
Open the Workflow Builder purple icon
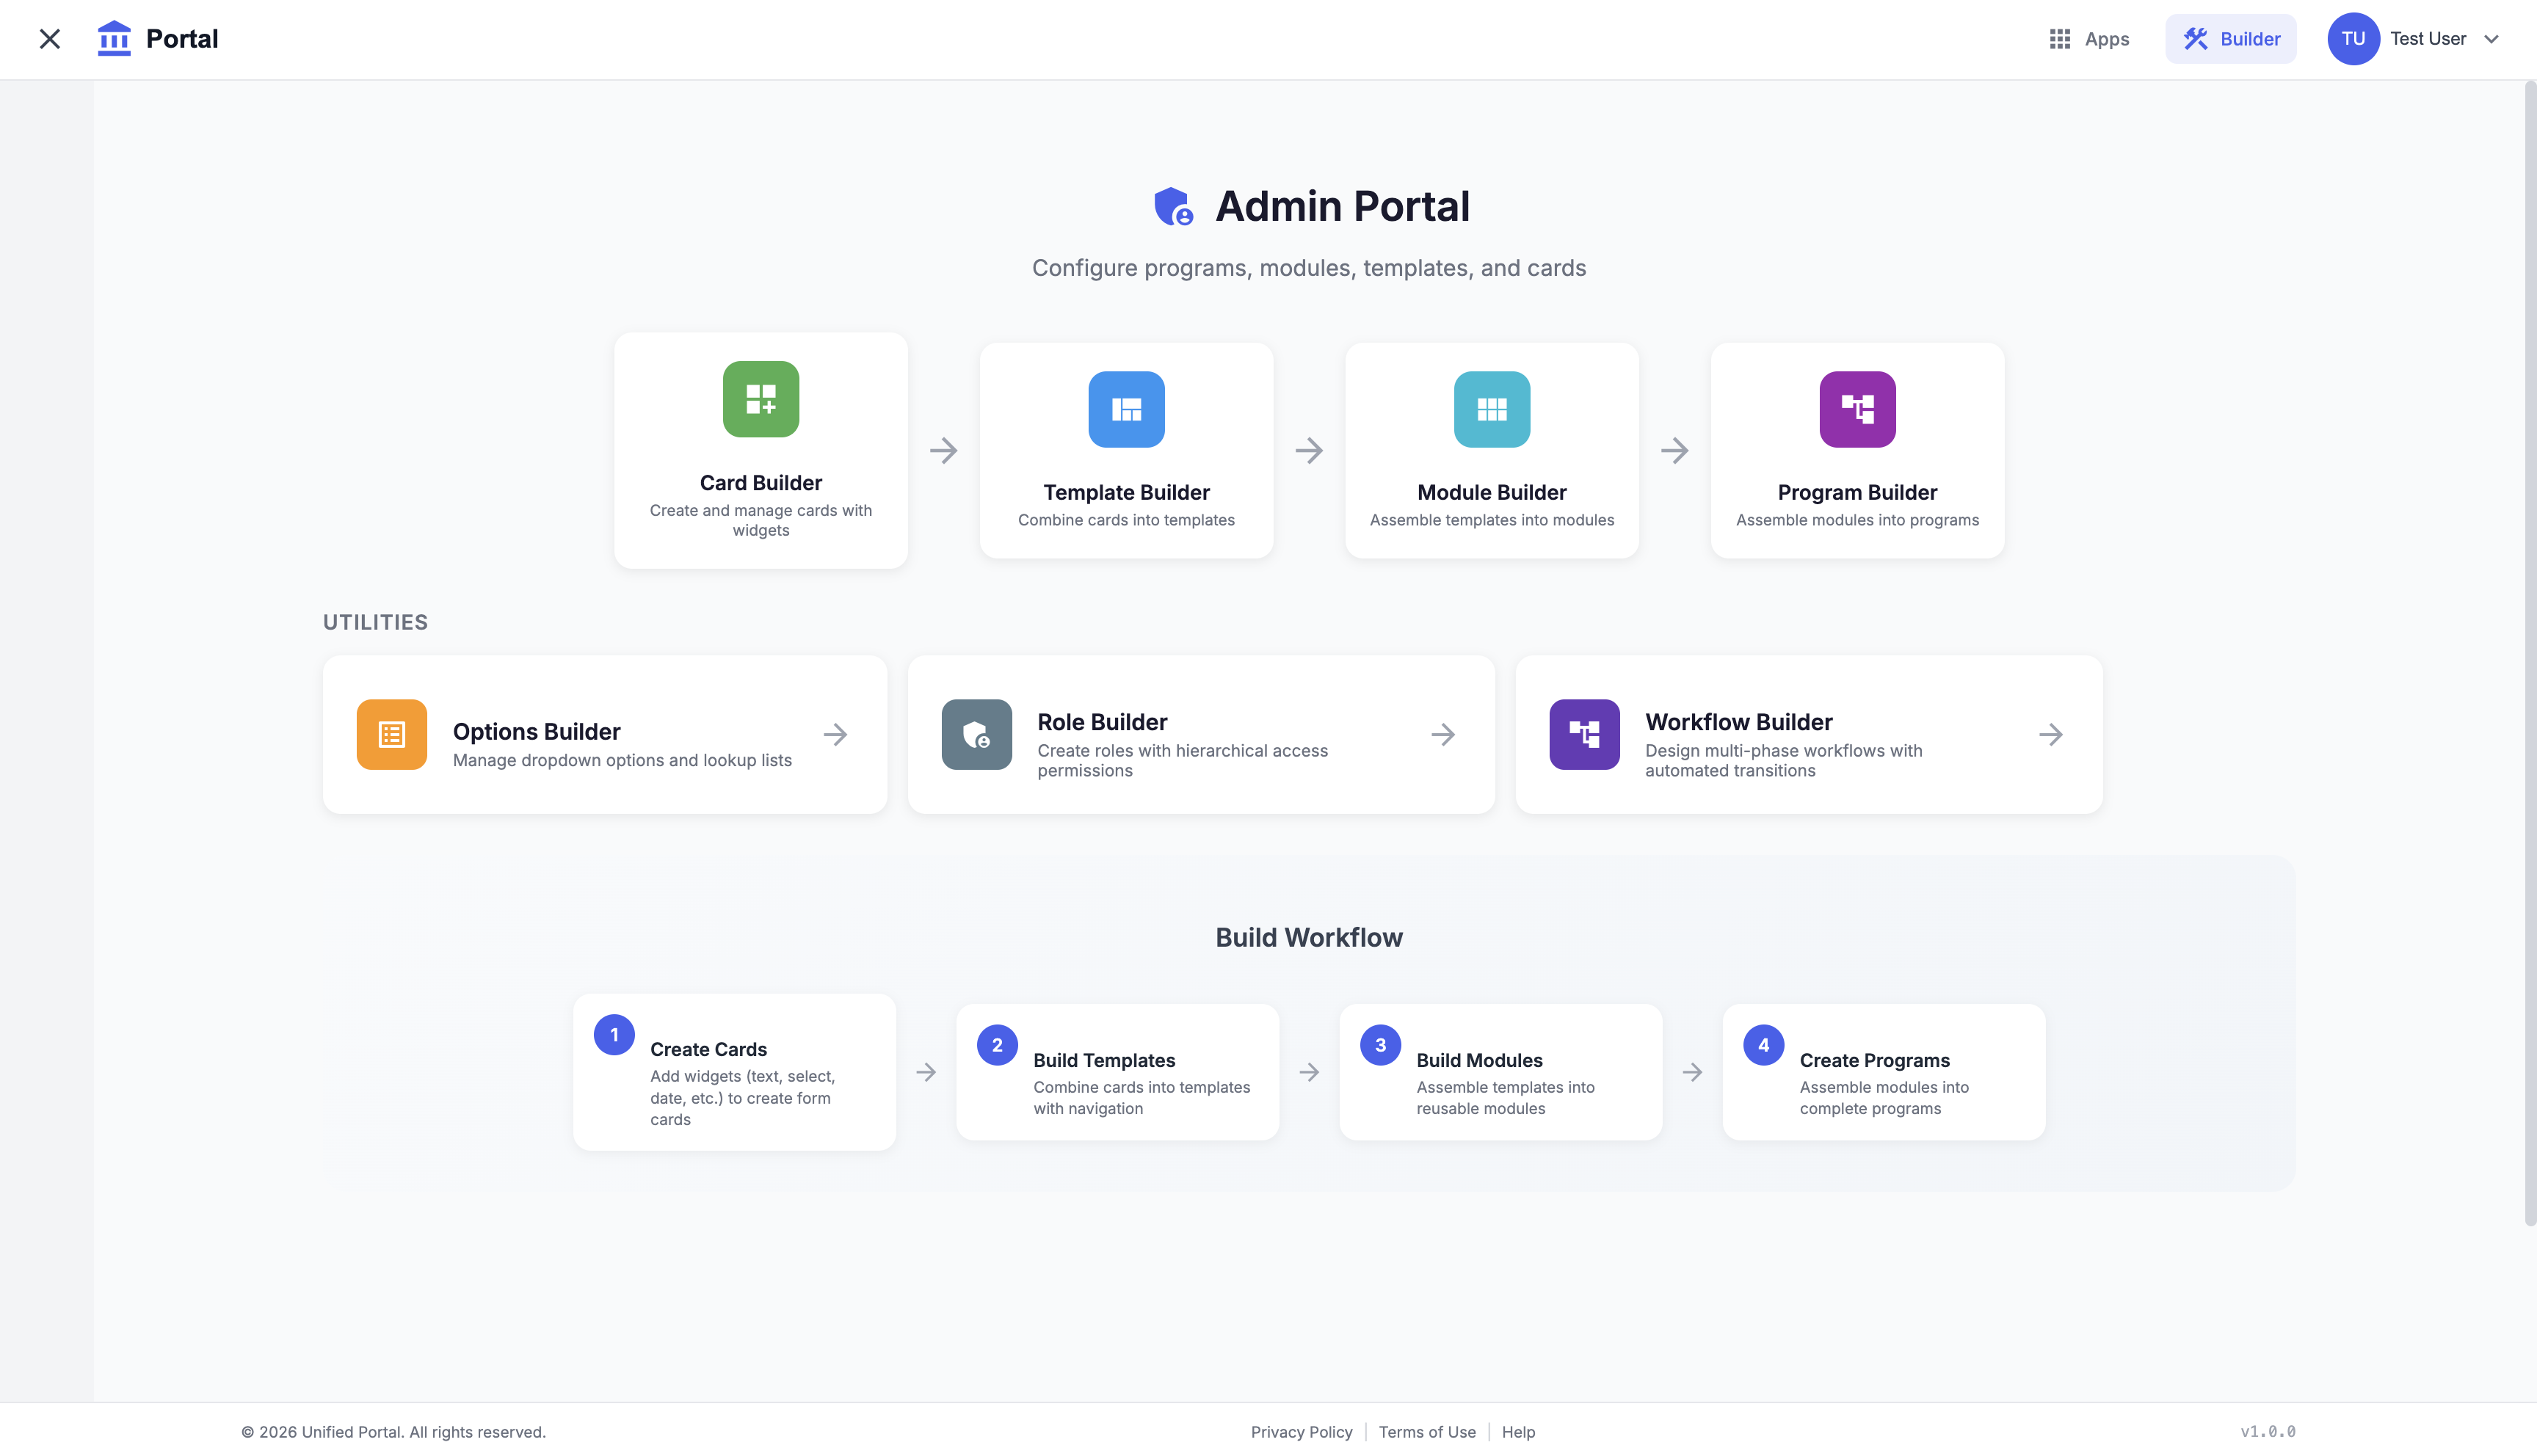[1583, 734]
